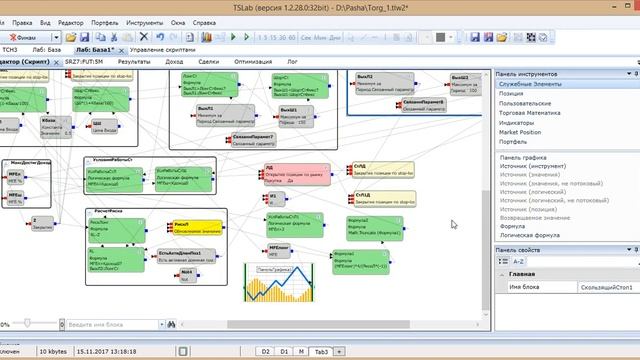Select the Tab3 bottom tab
The image size is (640, 360).
point(321,351)
